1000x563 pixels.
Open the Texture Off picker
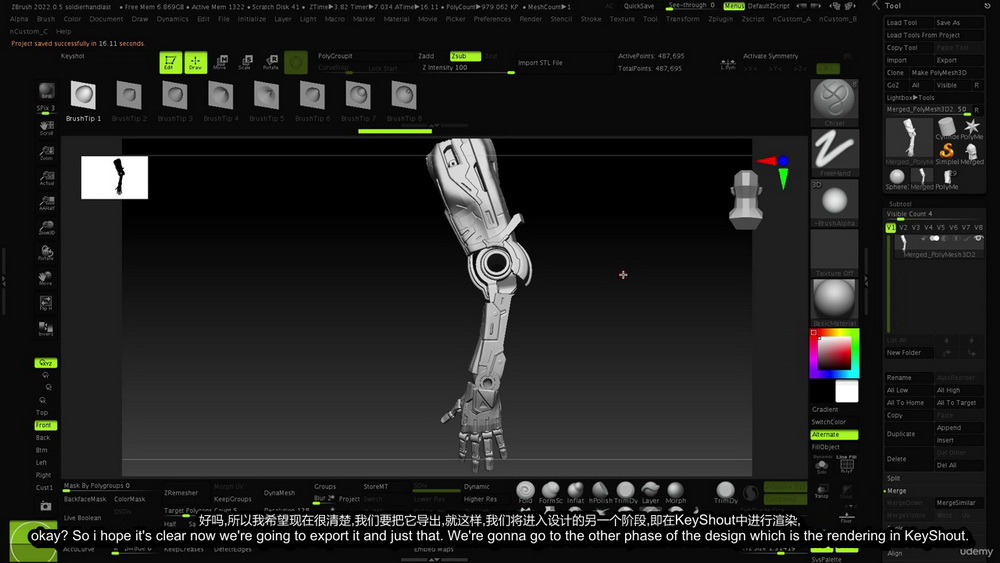(x=834, y=253)
